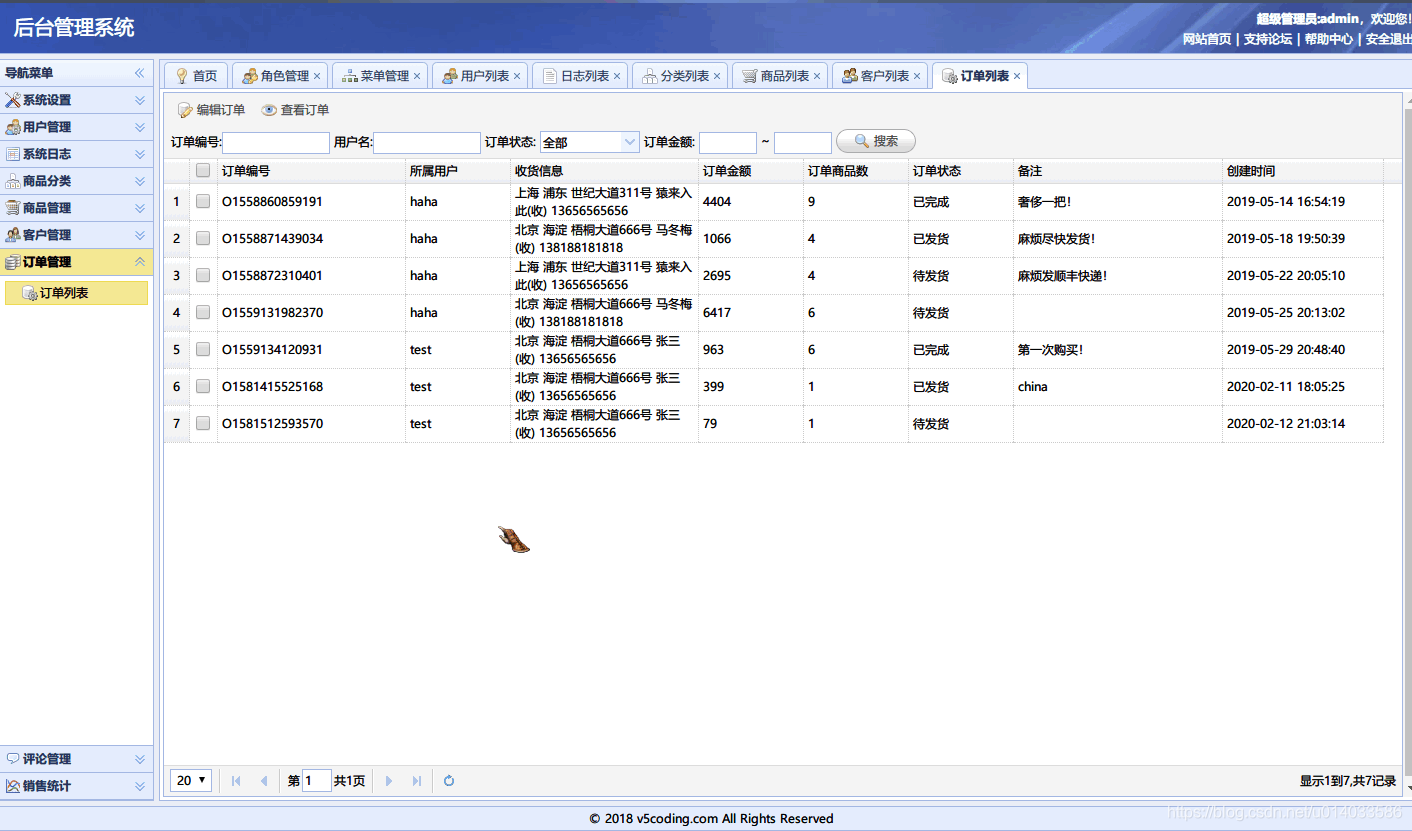
Task: Click the 销售统计 chart icon
Action: pos(13,786)
